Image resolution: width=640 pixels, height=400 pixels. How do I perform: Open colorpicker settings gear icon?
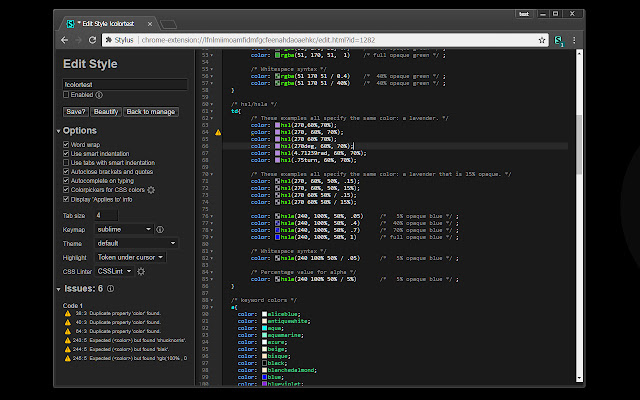tap(151, 189)
